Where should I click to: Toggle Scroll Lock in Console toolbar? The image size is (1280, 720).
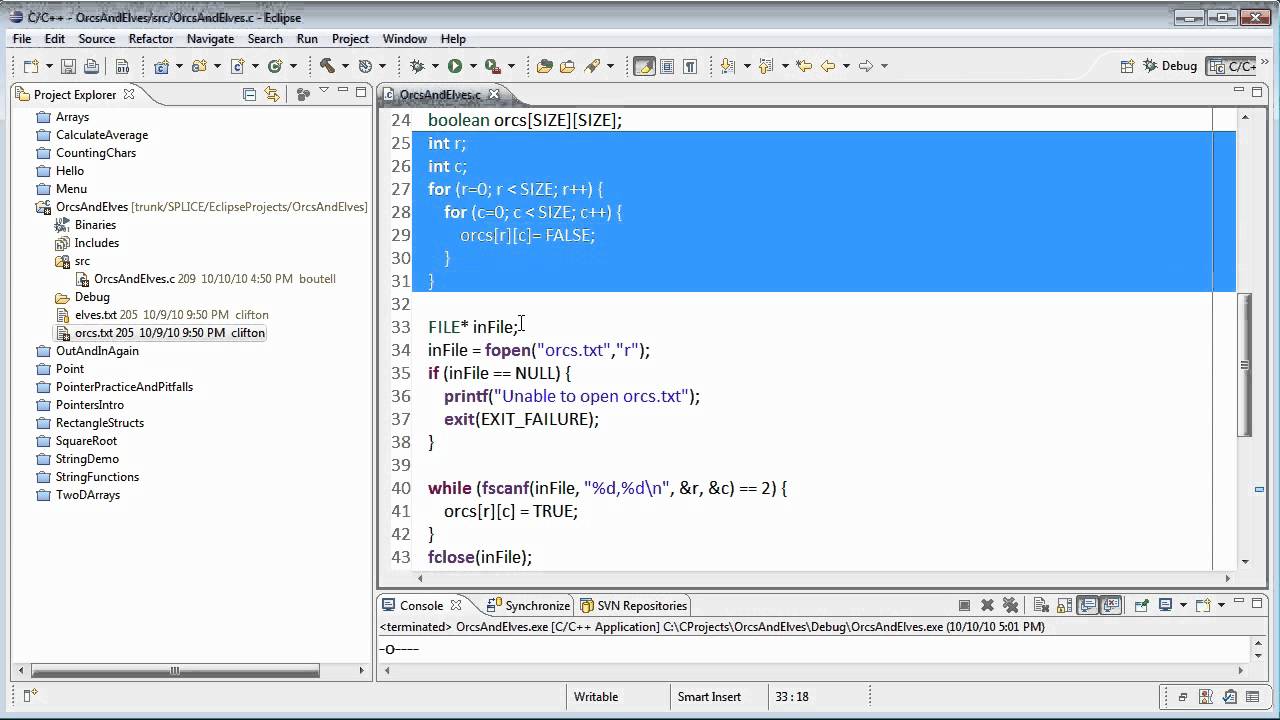[1064, 606]
